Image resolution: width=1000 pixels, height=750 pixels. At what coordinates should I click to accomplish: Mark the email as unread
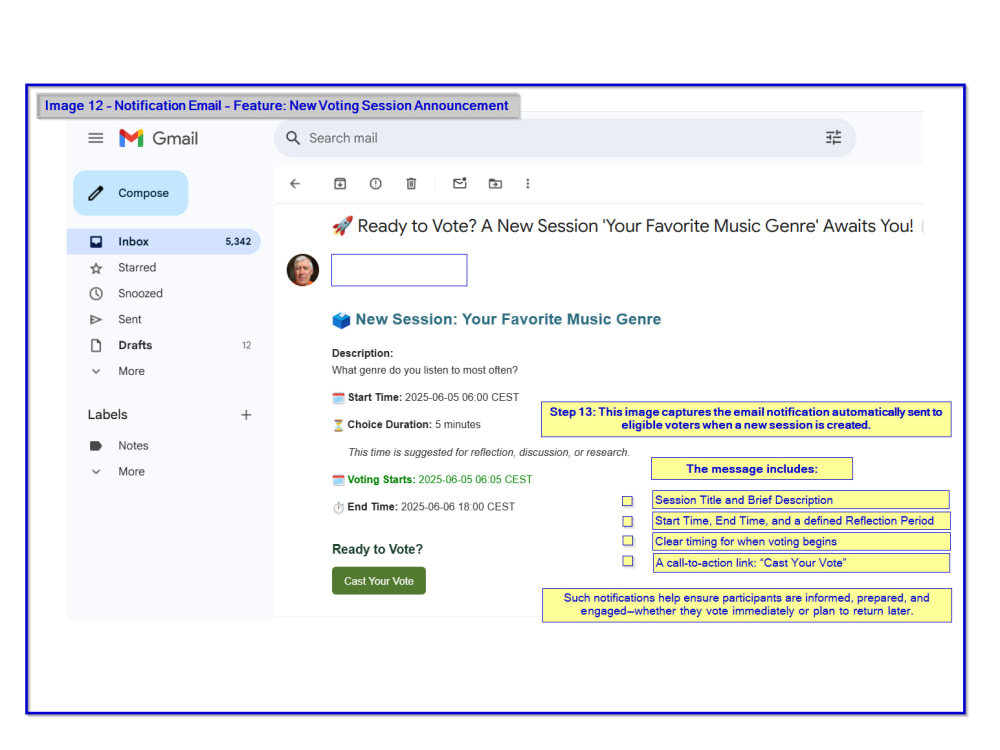point(460,183)
